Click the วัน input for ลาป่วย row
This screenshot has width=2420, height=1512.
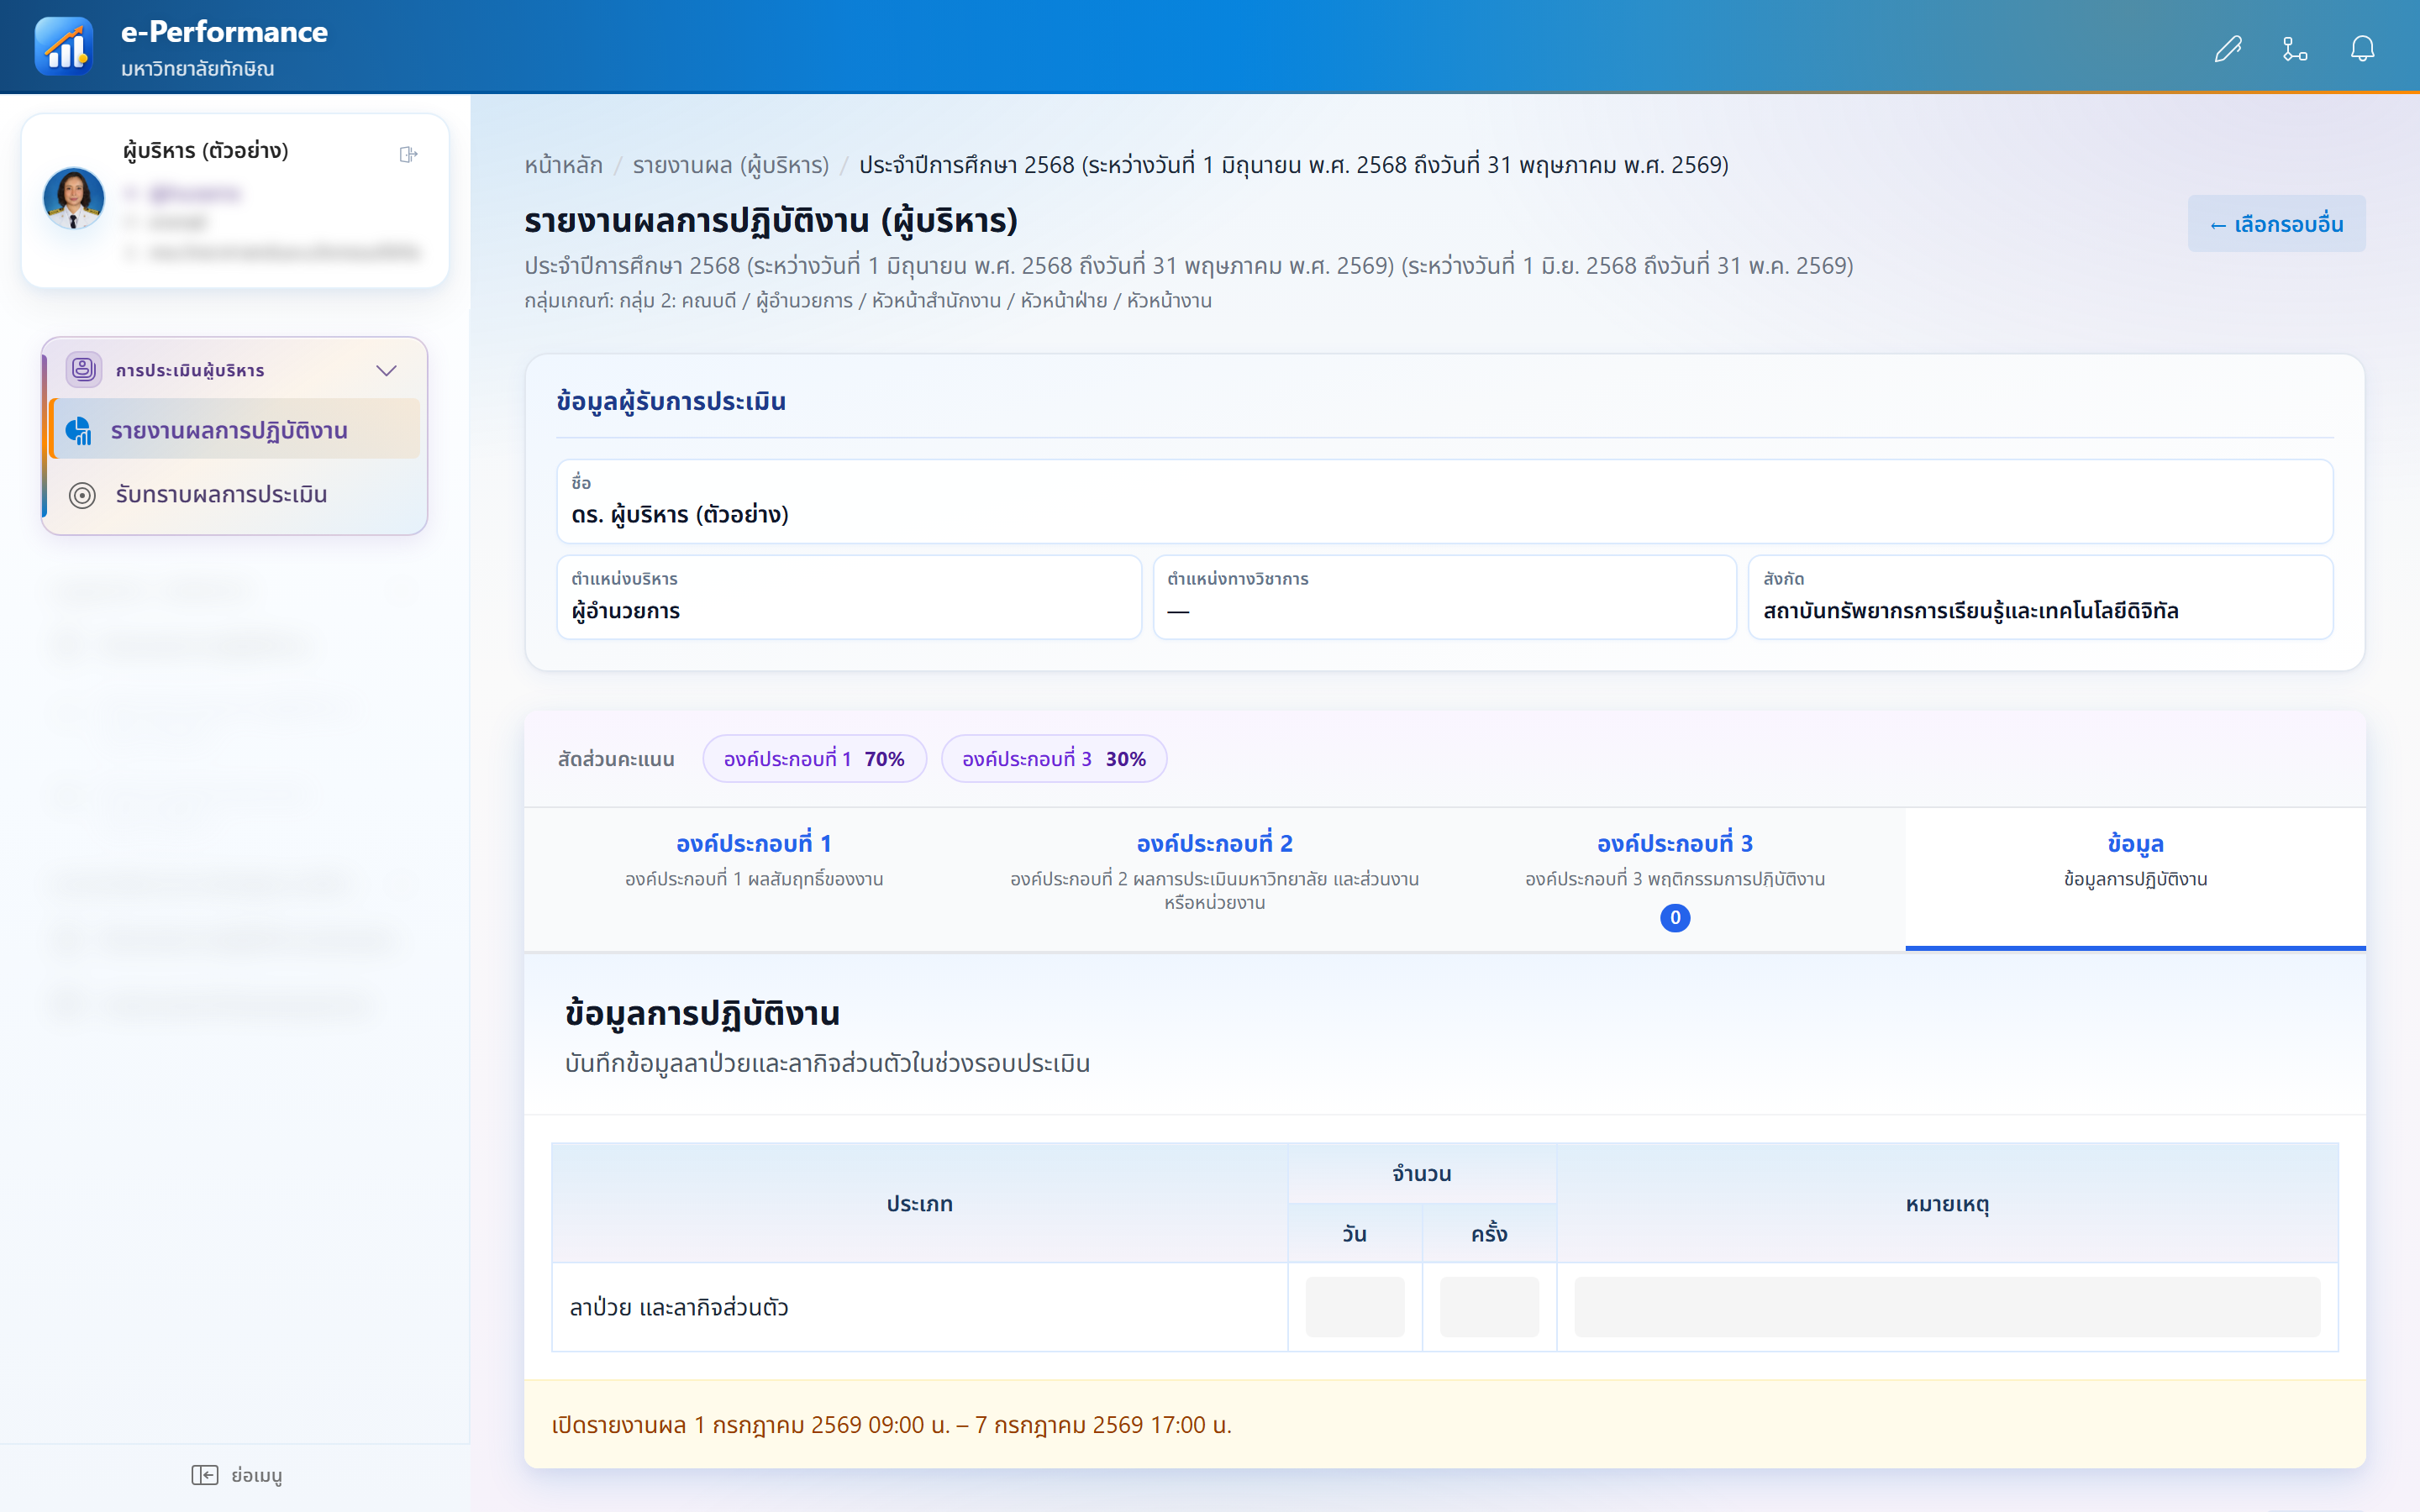pyautogui.click(x=1354, y=1307)
